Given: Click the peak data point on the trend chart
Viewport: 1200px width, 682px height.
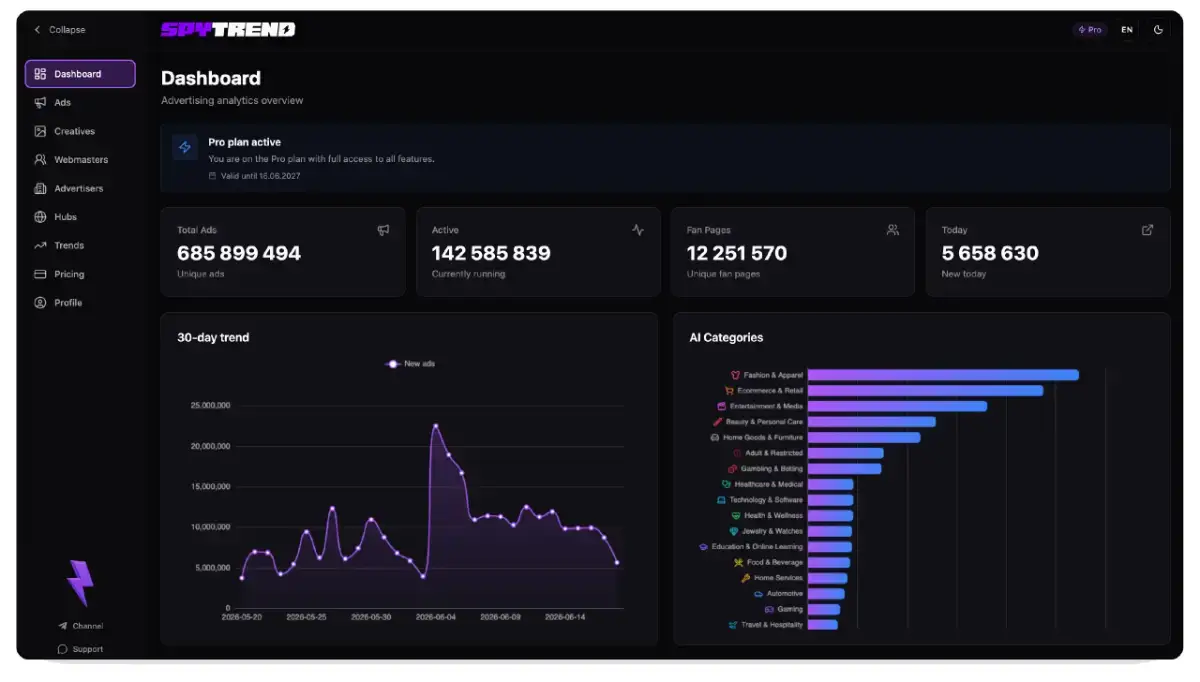Looking at the screenshot, I should click(x=436, y=426).
